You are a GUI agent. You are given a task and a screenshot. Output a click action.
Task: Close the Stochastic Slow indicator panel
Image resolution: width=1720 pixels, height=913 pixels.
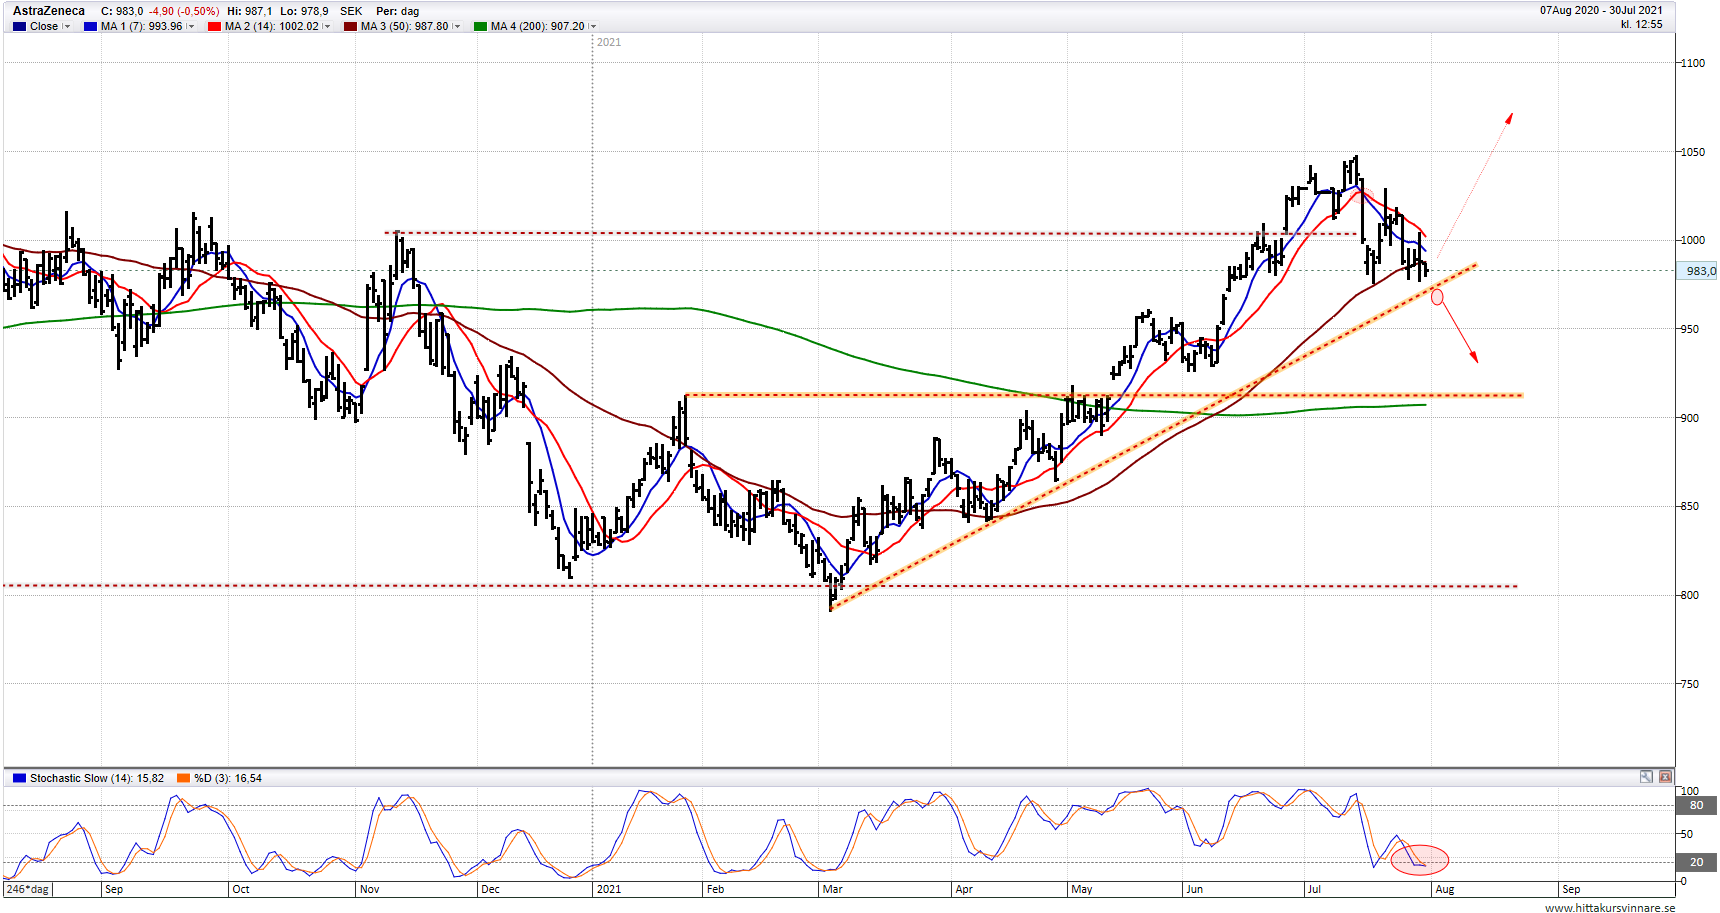(1665, 777)
